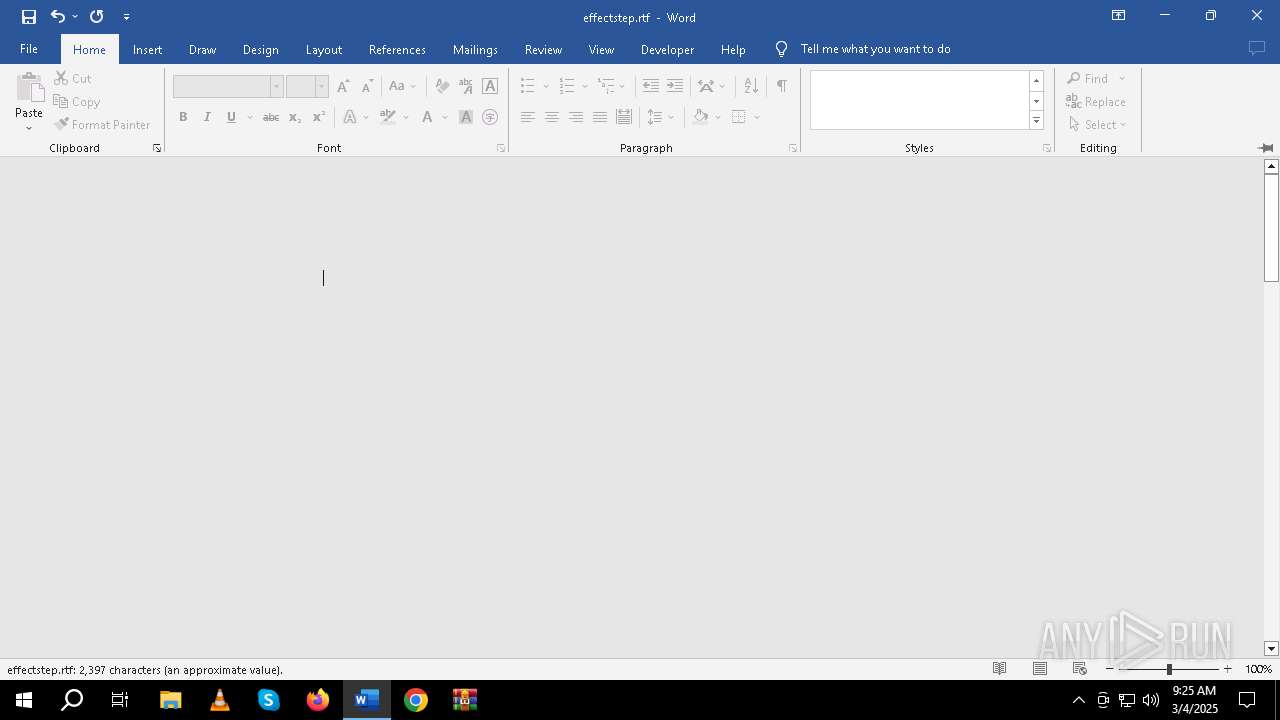Click Character Shading icon
The height and width of the screenshot is (720, 1280).
[x=465, y=117]
